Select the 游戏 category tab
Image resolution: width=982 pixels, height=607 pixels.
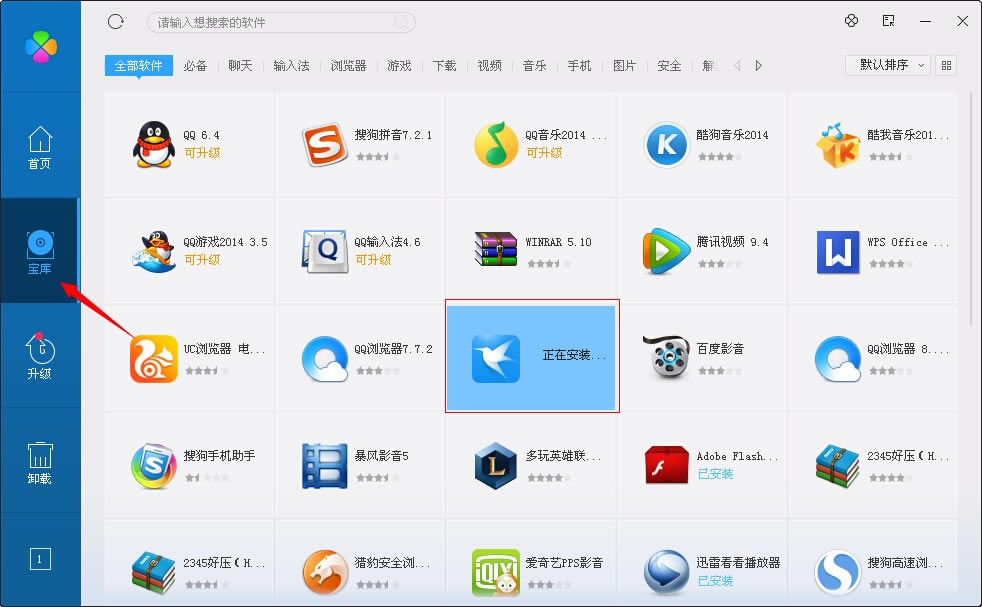400,65
